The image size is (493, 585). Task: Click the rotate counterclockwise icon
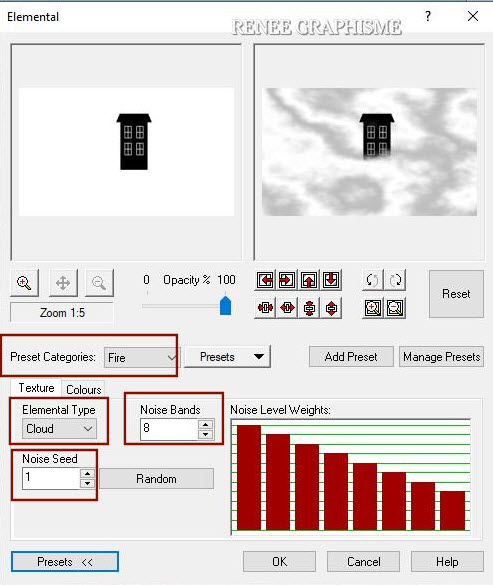[372, 280]
